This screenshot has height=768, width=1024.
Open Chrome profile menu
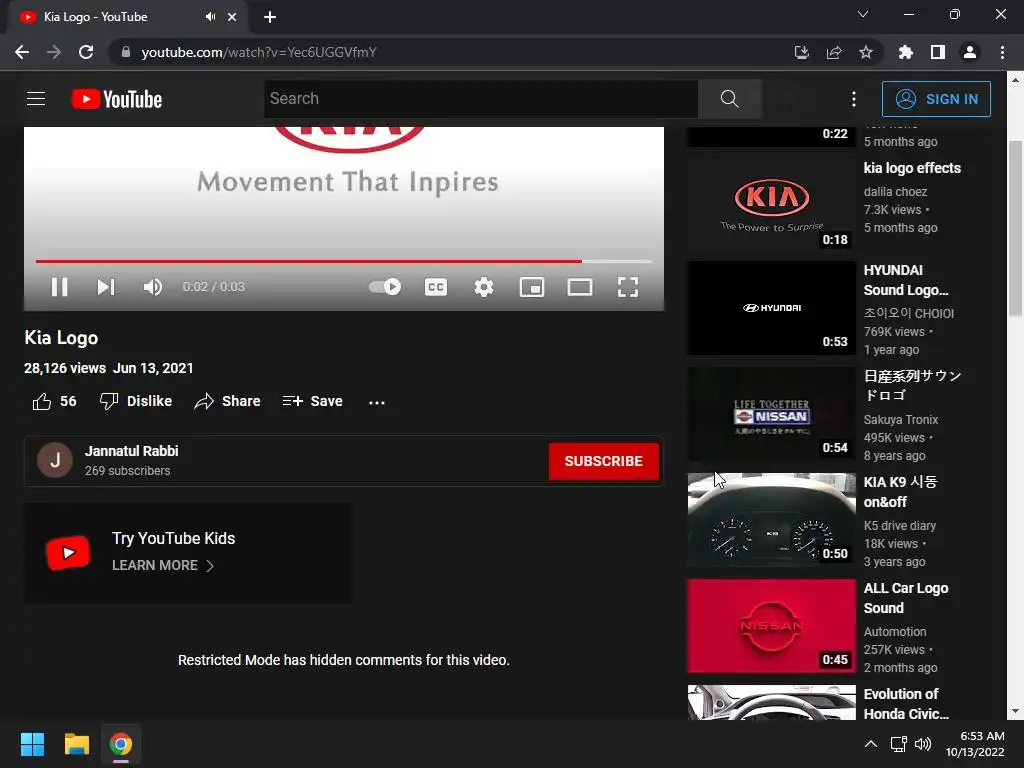tap(970, 52)
